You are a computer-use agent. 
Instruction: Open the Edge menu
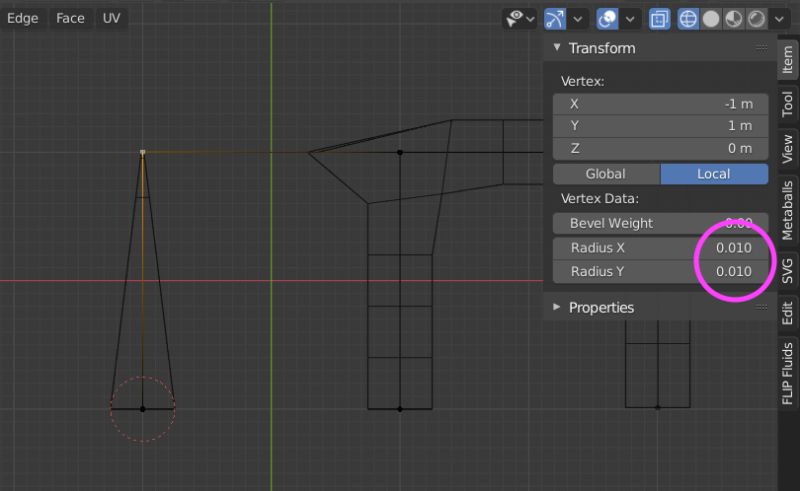(22, 18)
